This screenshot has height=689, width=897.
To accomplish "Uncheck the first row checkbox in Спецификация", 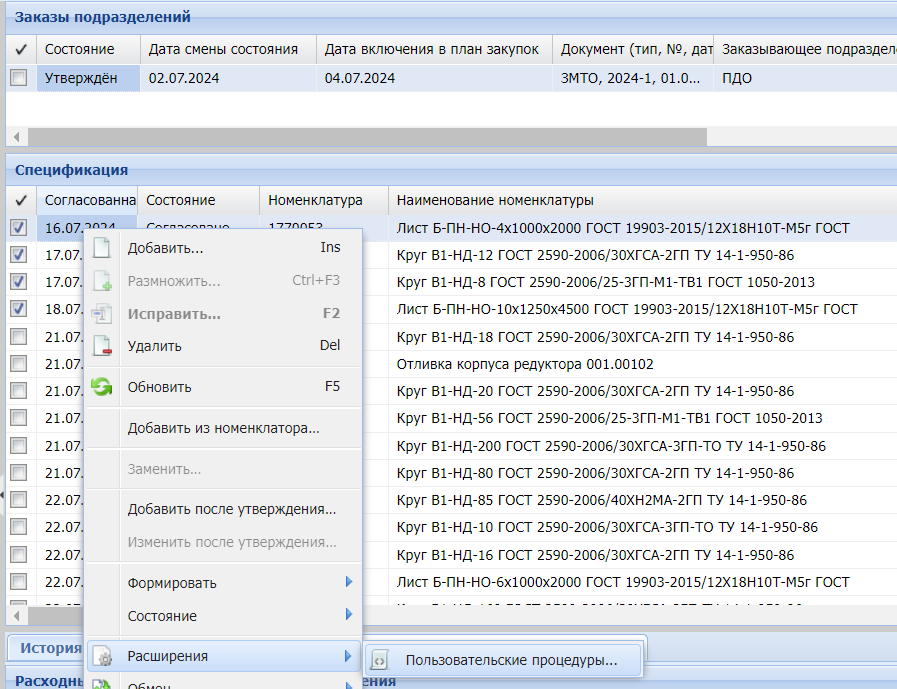I will coord(19,228).
